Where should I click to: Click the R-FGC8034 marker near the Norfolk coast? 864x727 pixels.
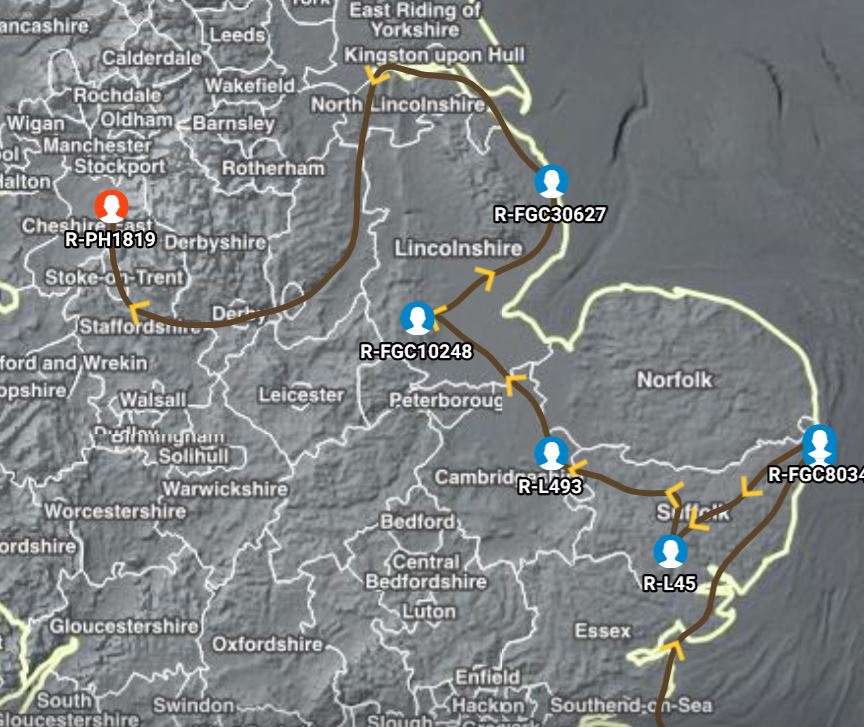tap(820, 444)
